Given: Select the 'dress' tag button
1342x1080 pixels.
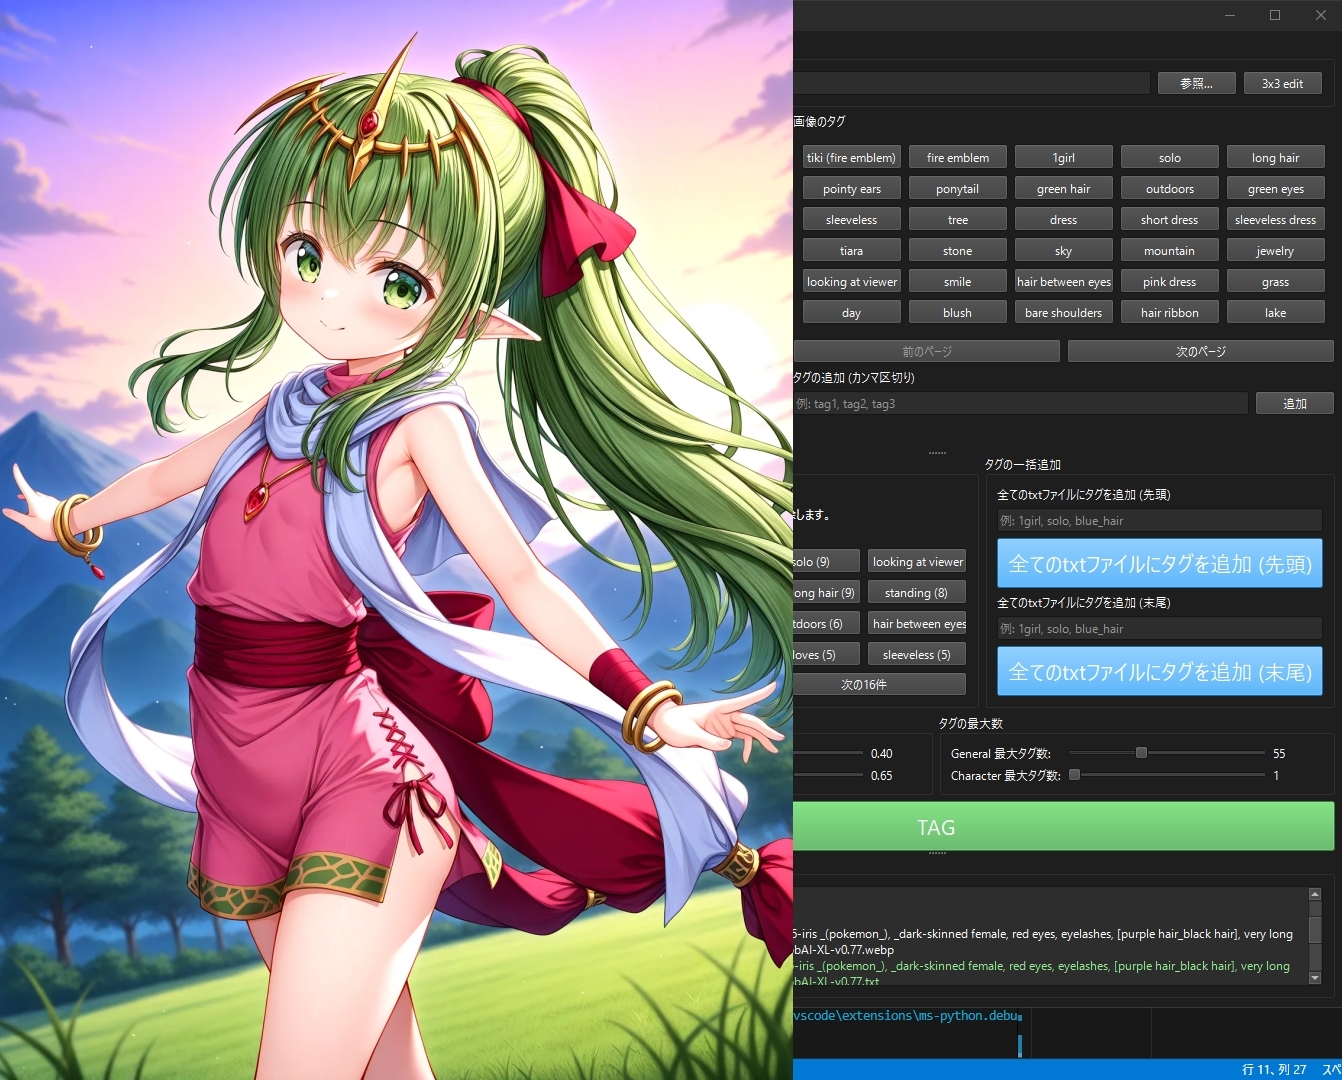Looking at the screenshot, I should pos(1063,220).
